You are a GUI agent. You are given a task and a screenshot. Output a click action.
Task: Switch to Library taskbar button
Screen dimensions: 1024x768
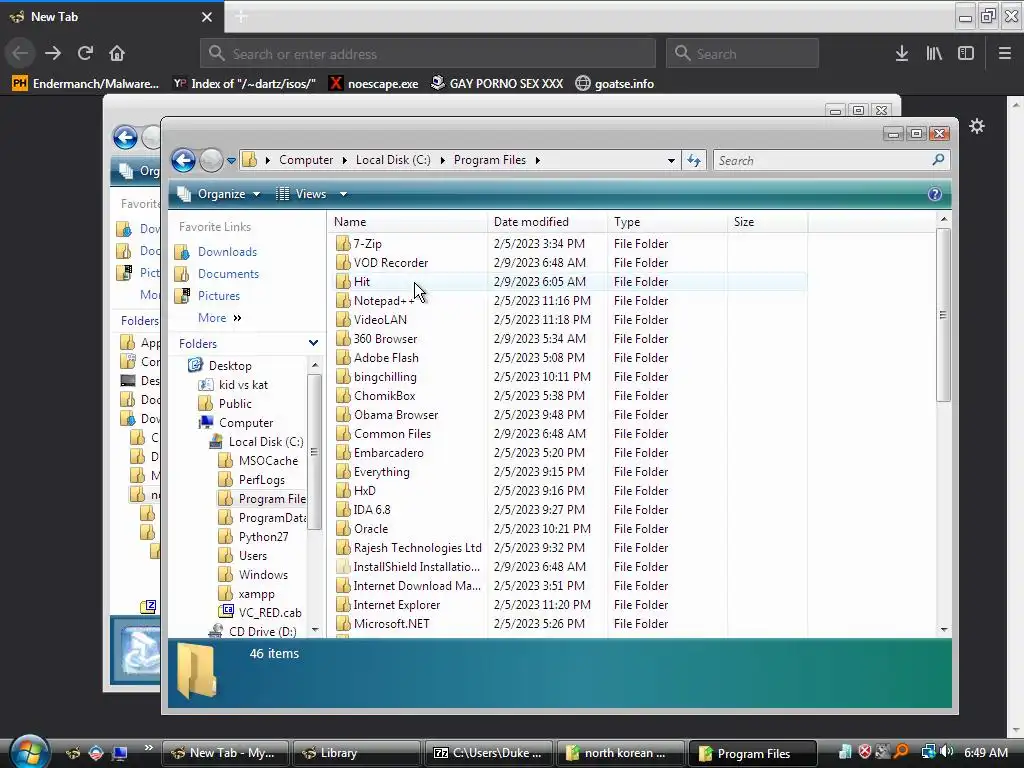(357, 753)
